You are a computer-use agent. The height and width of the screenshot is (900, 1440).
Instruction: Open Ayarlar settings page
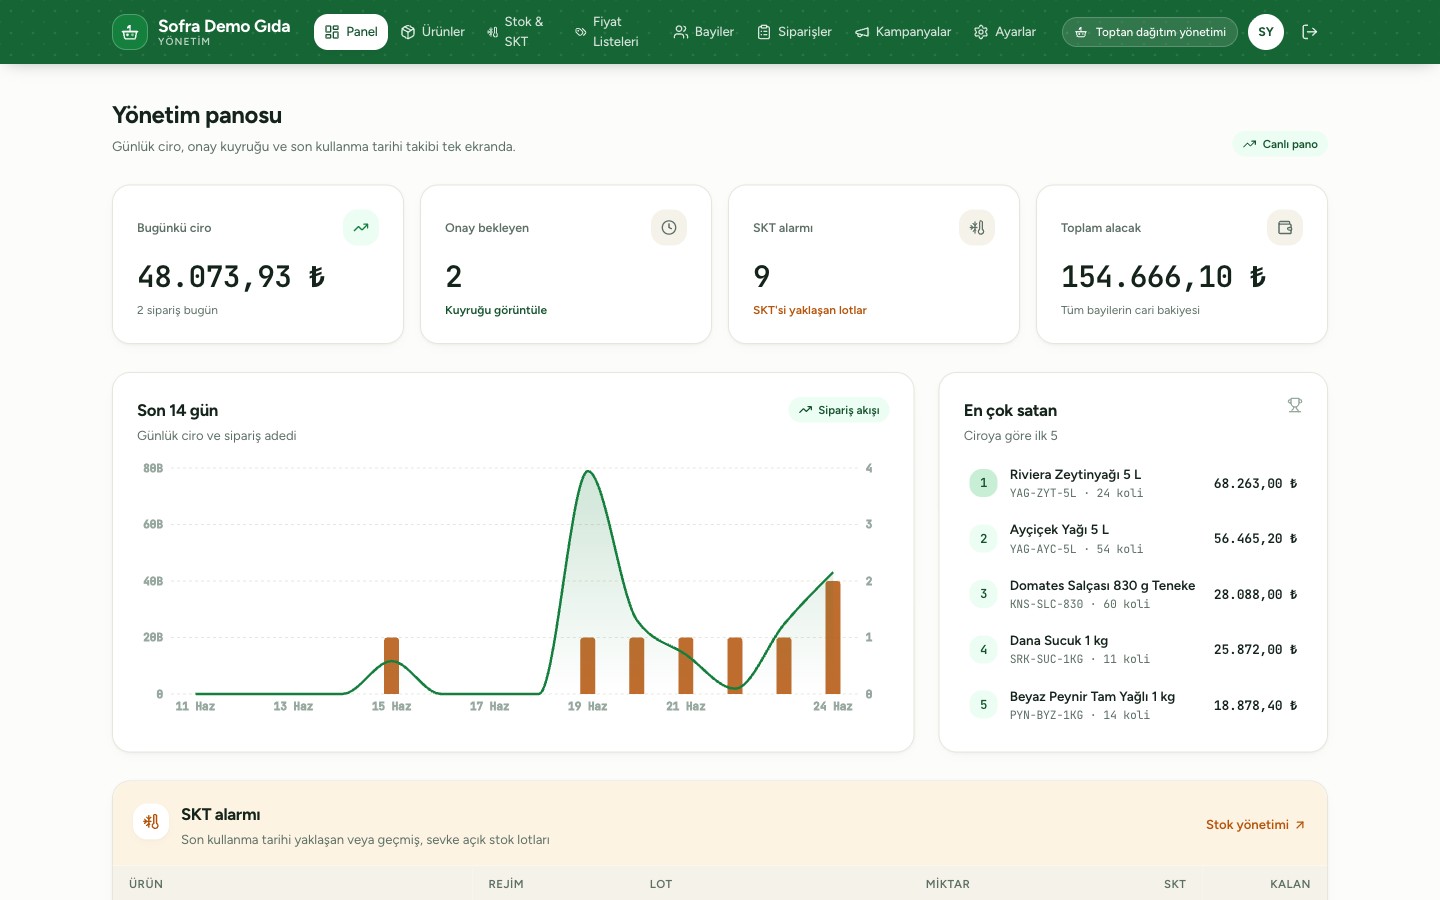(1005, 32)
